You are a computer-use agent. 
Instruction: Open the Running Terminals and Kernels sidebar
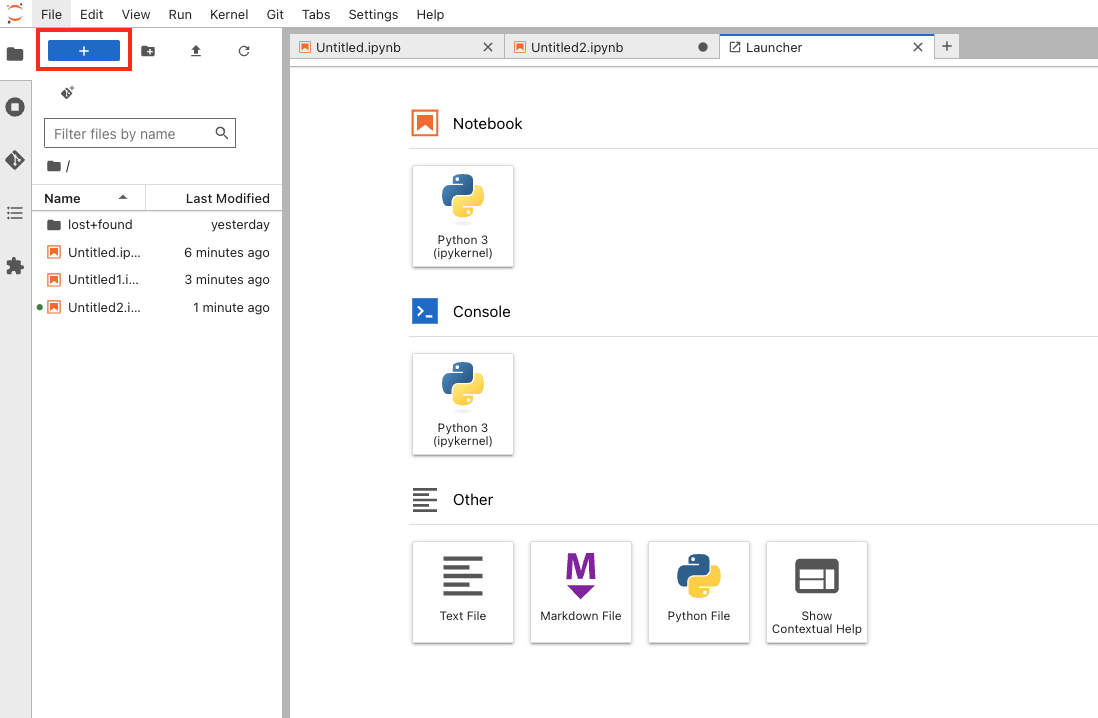coord(15,107)
